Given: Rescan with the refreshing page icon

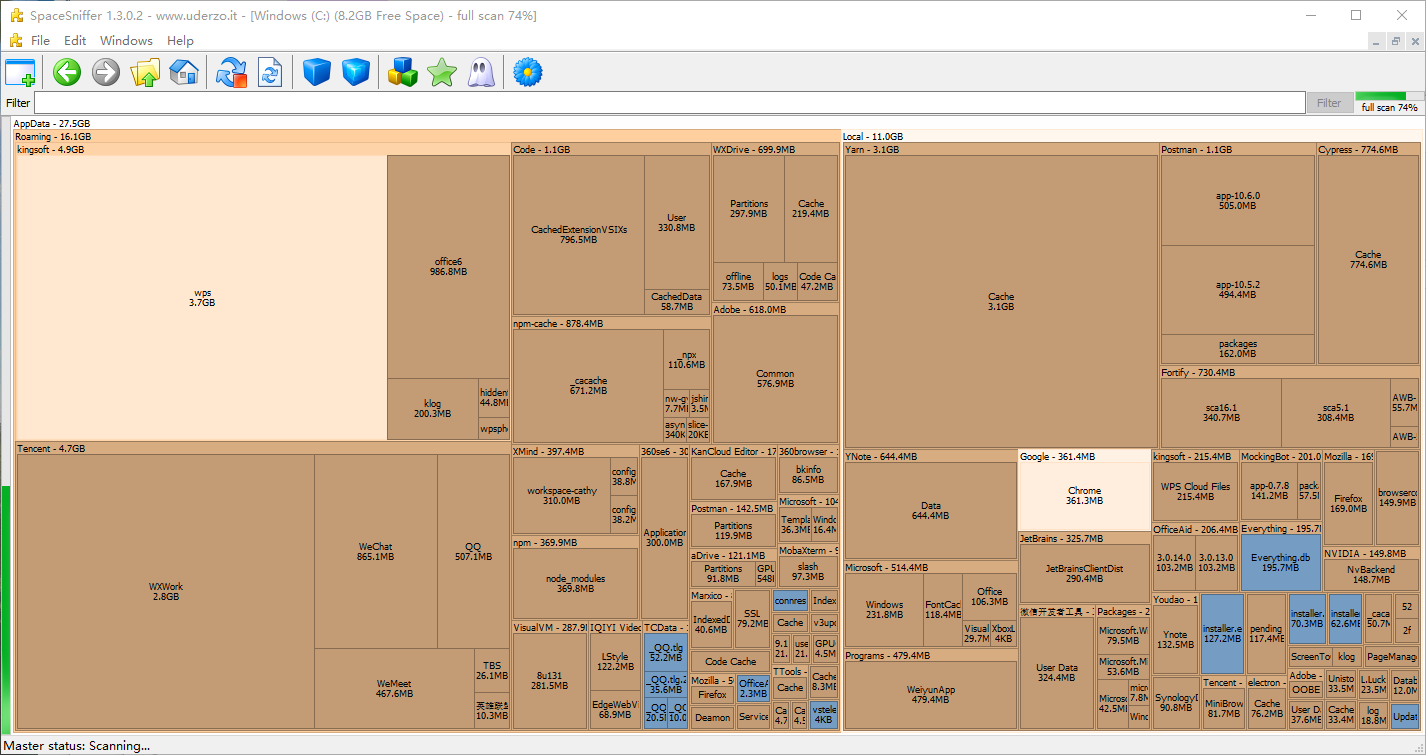Looking at the screenshot, I should click(x=270, y=72).
